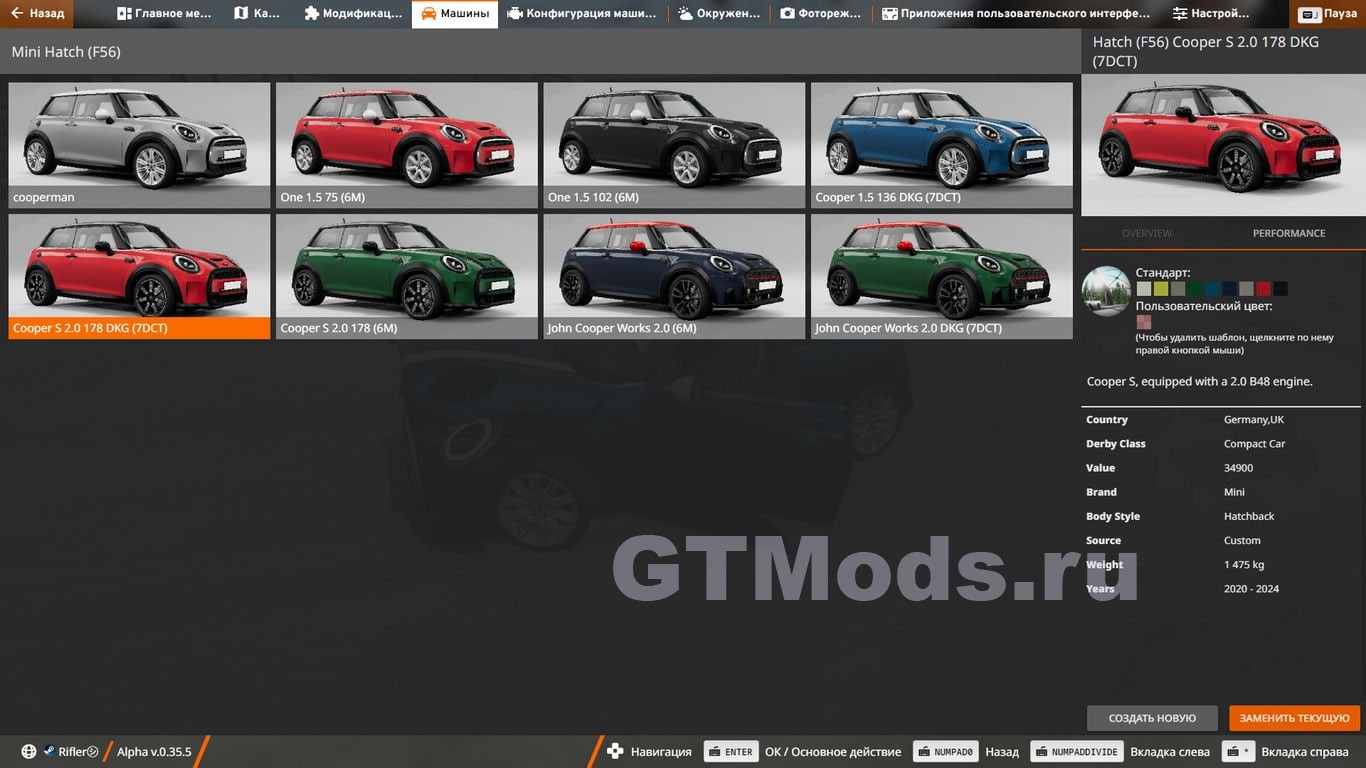Click the Mini Hatch (F56) heading
The width and height of the screenshot is (1366, 768).
click(x=66, y=52)
